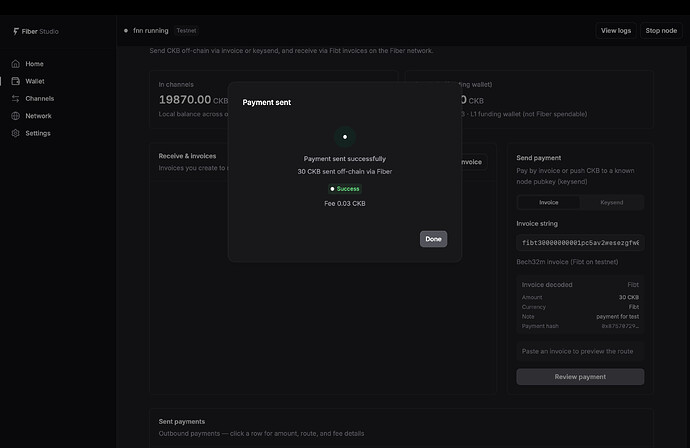
Task: Click Review payment button
Action: [580, 377]
